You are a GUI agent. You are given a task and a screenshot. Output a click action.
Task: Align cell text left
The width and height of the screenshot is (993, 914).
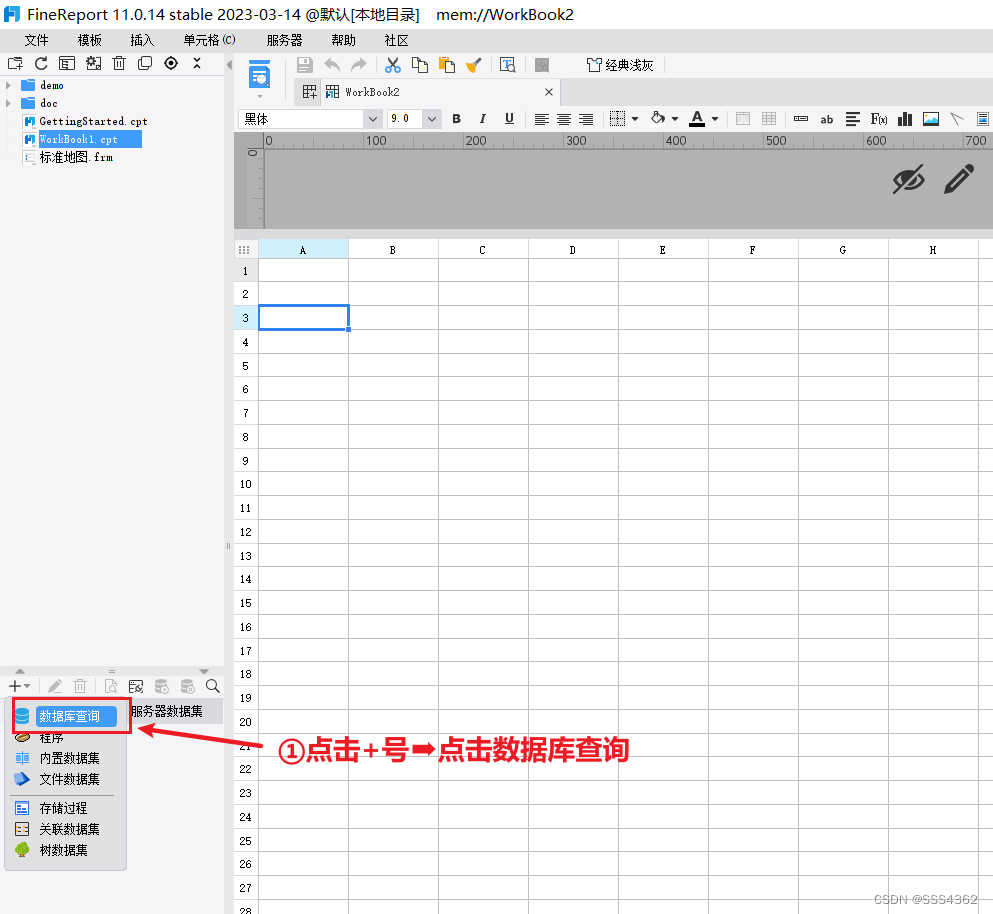tap(541, 119)
